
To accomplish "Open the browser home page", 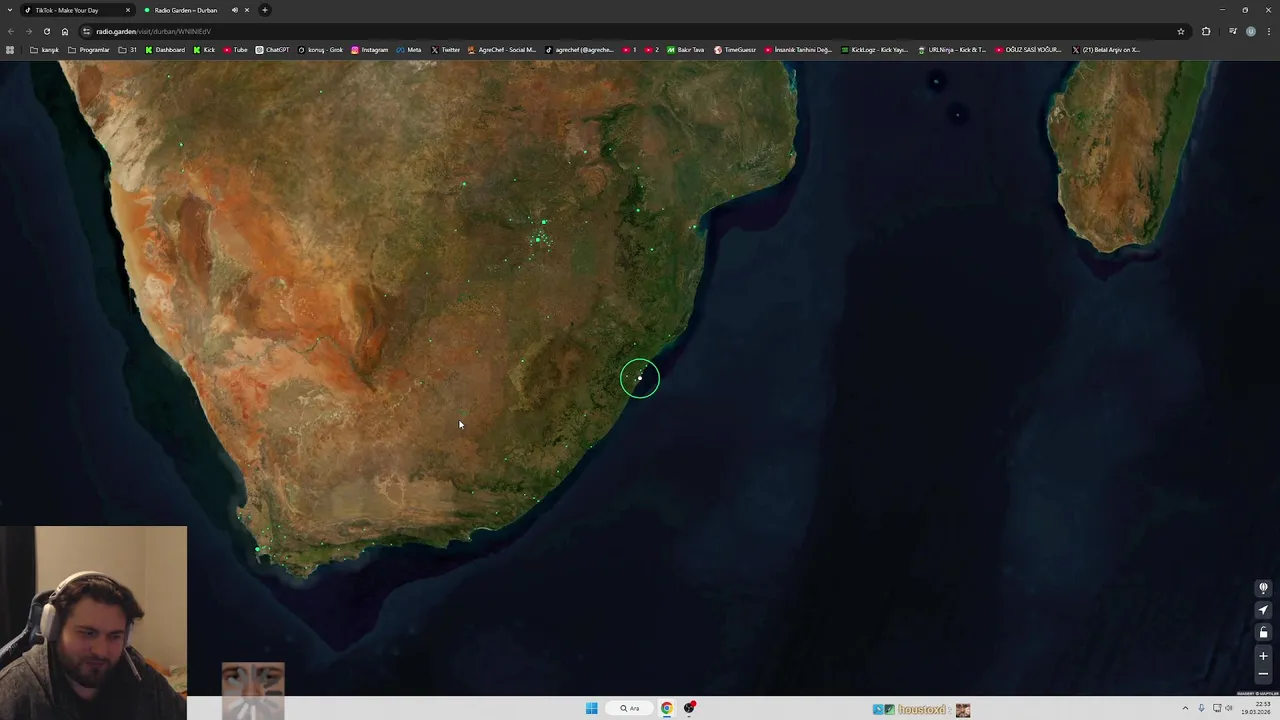I will pyautogui.click(x=65, y=31).
